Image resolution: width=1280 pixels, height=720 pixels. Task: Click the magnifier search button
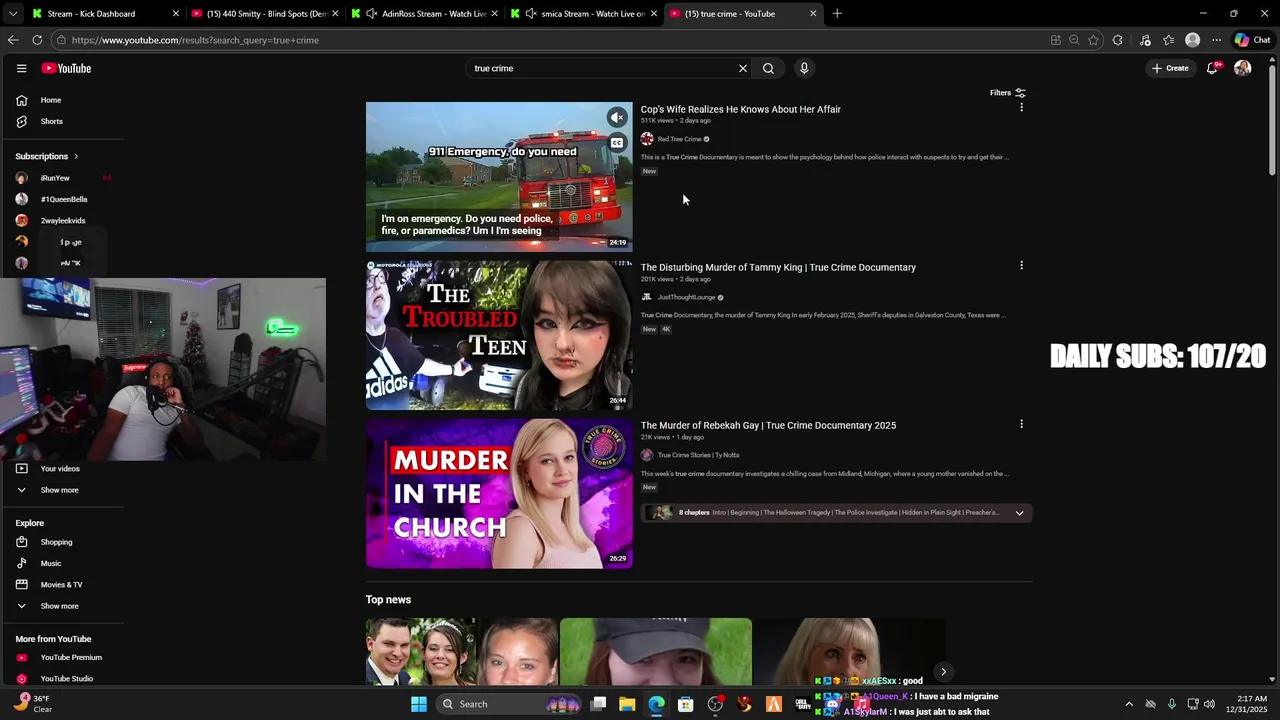(768, 68)
